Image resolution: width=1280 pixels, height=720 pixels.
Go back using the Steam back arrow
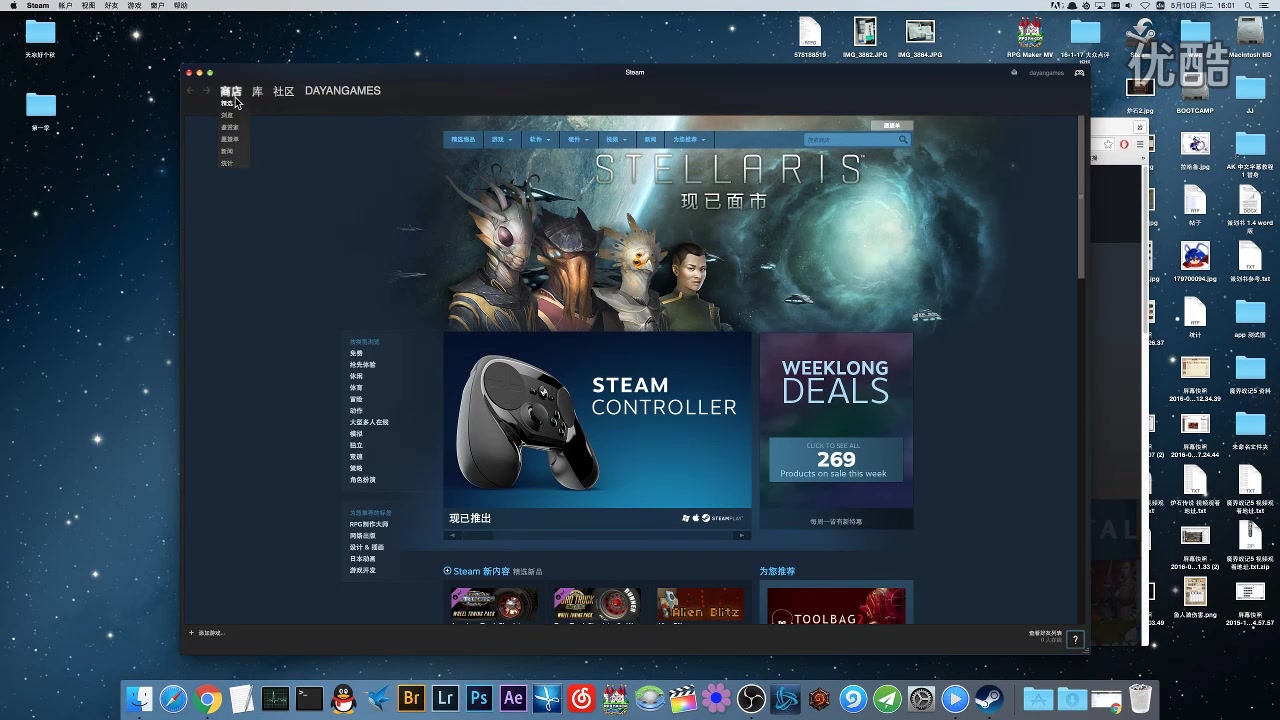pos(190,91)
